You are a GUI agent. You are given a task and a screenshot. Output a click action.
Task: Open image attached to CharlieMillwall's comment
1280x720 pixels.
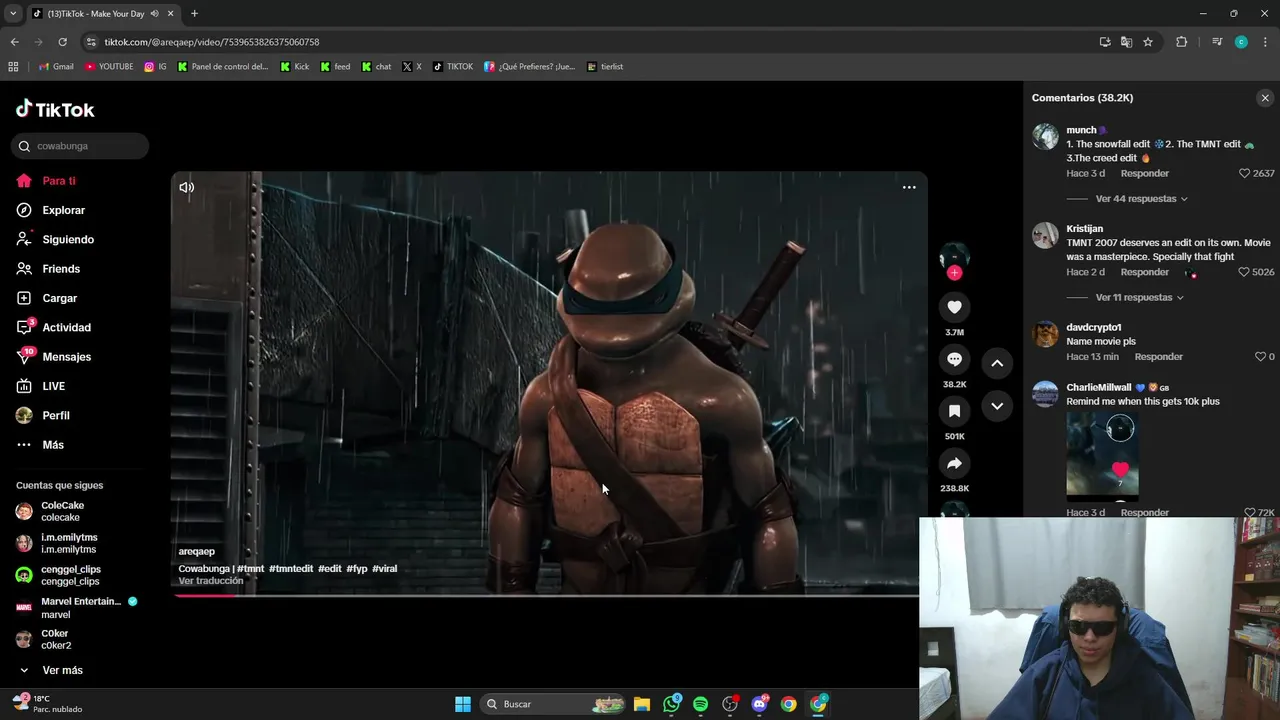coord(1102,456)
